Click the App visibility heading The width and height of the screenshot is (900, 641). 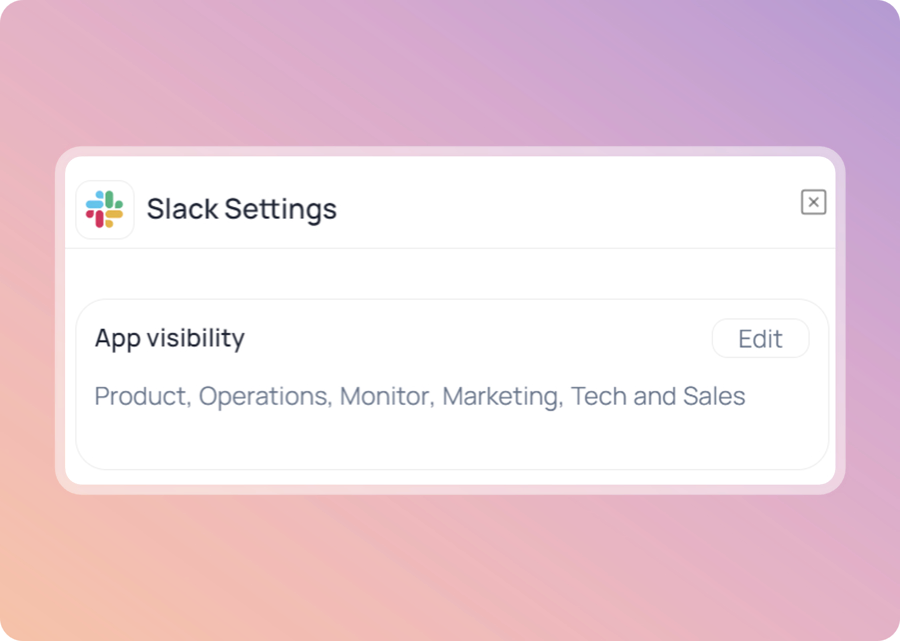pyautogui.click(x=169, y=338)
